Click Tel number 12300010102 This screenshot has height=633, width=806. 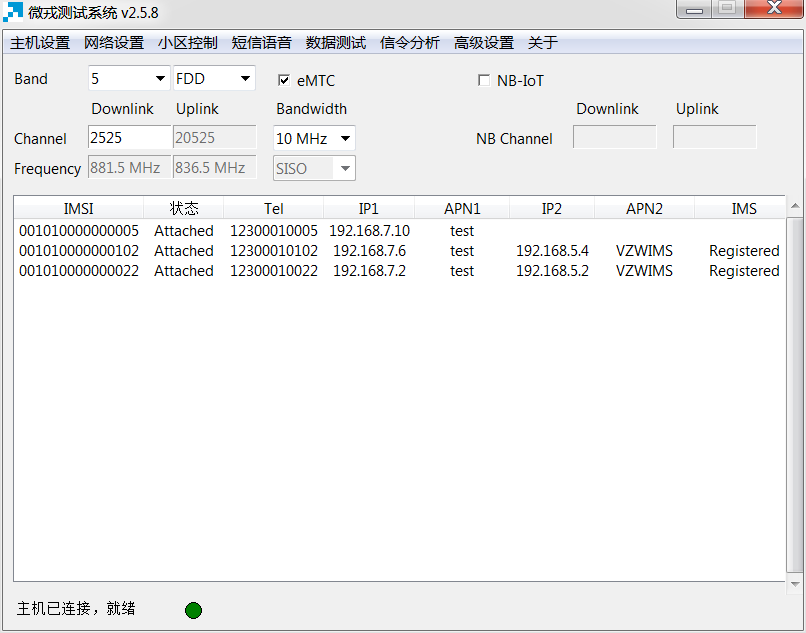tap(273, 251)
